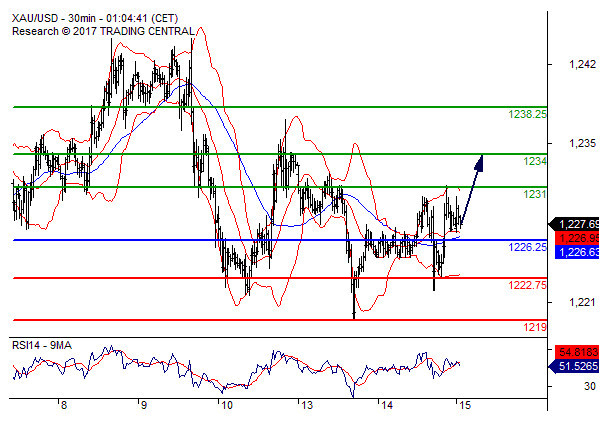Click date label 10 on the time axis
The width and height of the screenshot is (613, 423).
tap(227, 405)
